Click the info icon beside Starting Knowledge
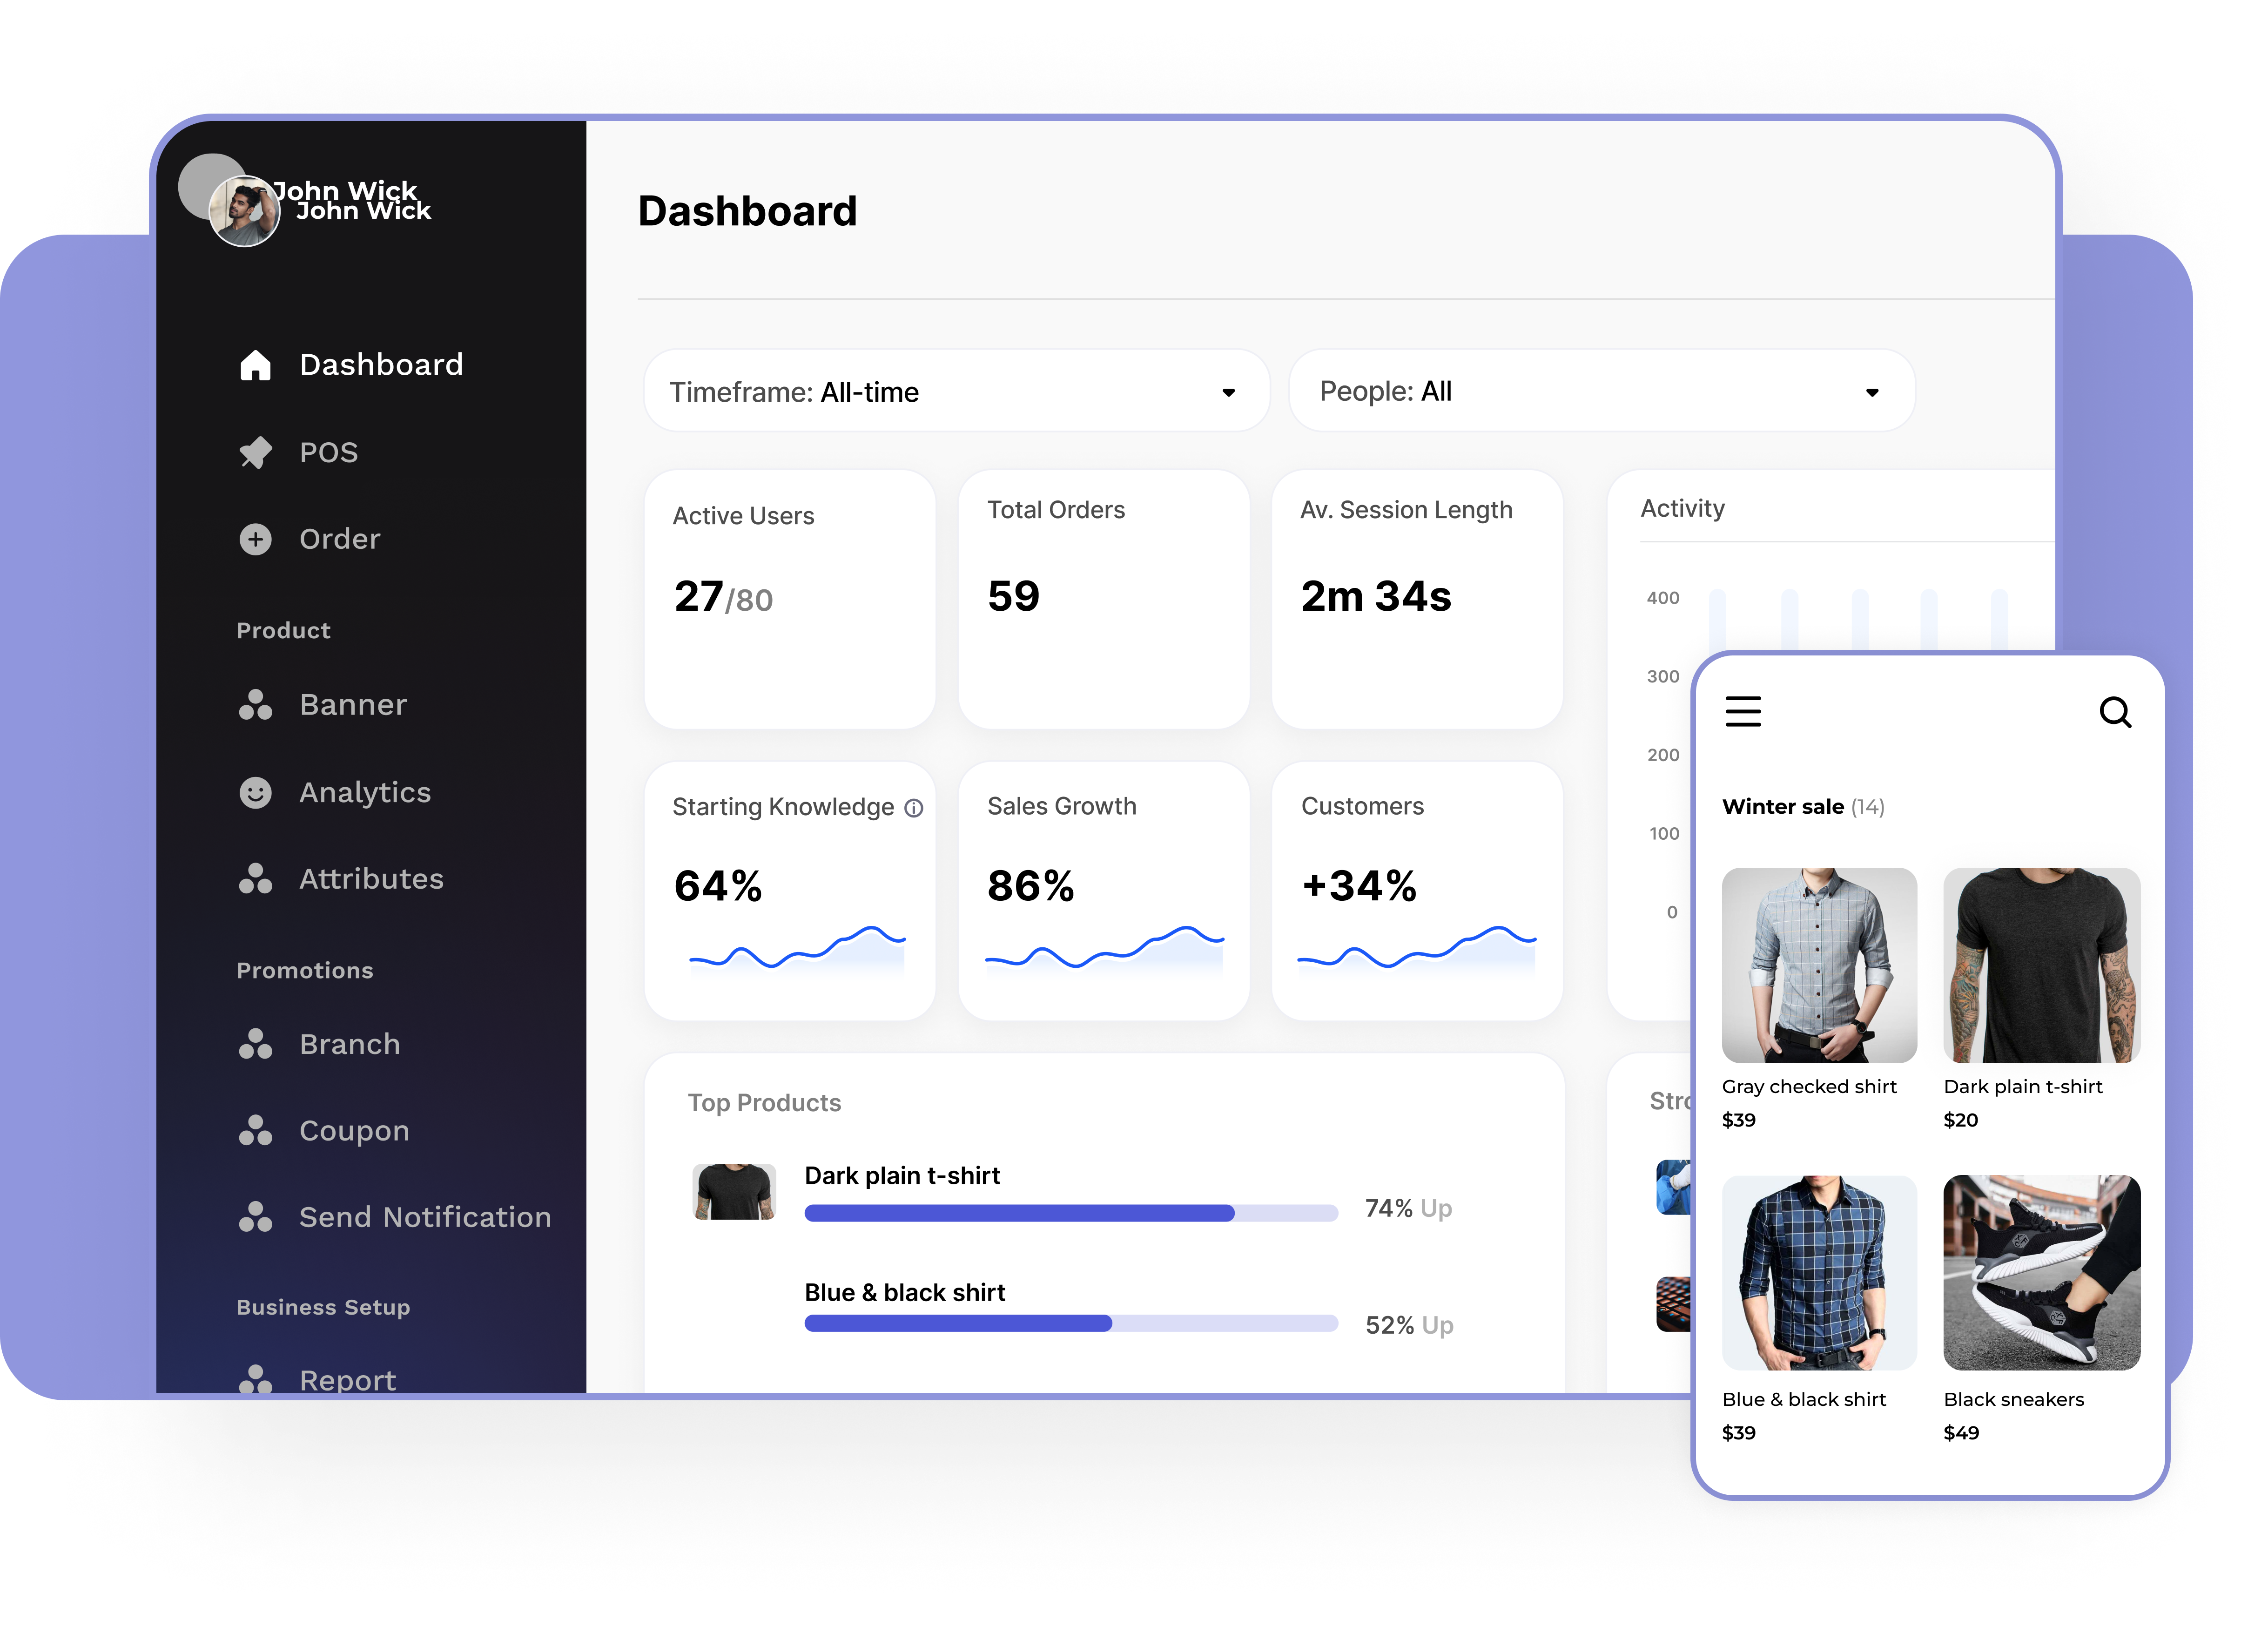This screenshot has height=1627, width=2268. click(x=915, y=808)
